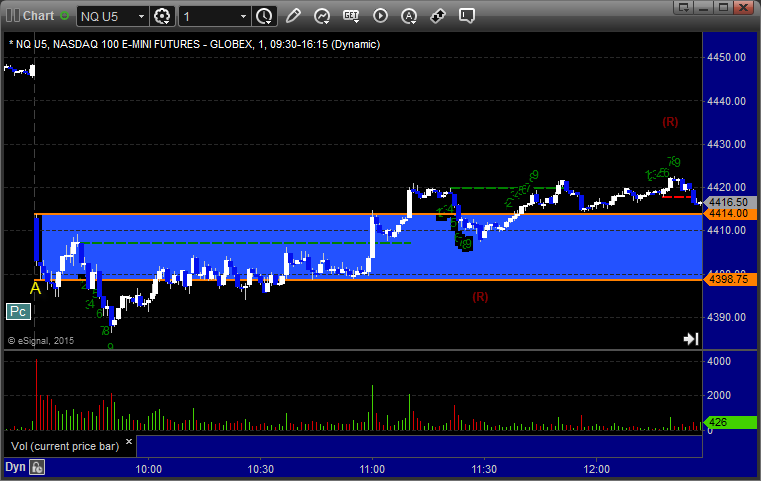Click the 4390.00 price axis label
This screenshot has height=481, width=761.
pos(727,317)
